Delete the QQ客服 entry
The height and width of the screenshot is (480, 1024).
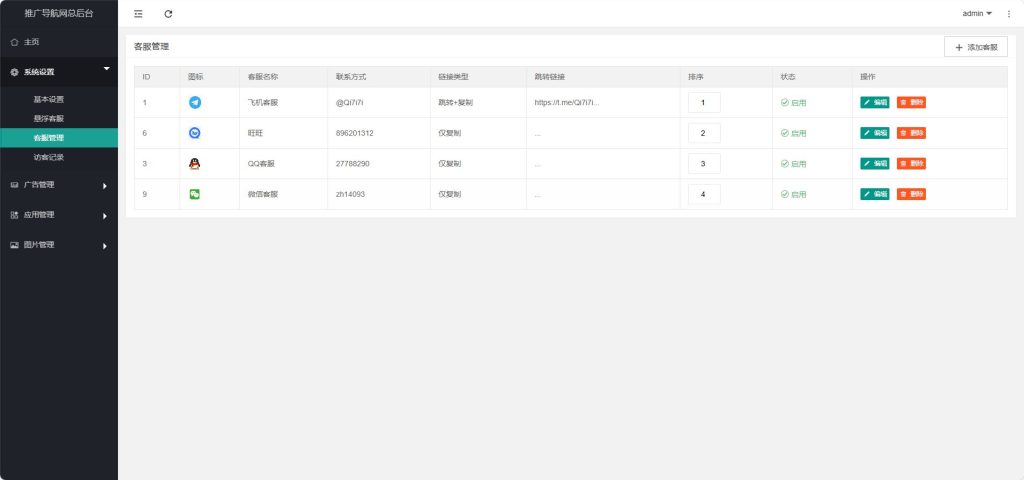[x=911, y=163]
